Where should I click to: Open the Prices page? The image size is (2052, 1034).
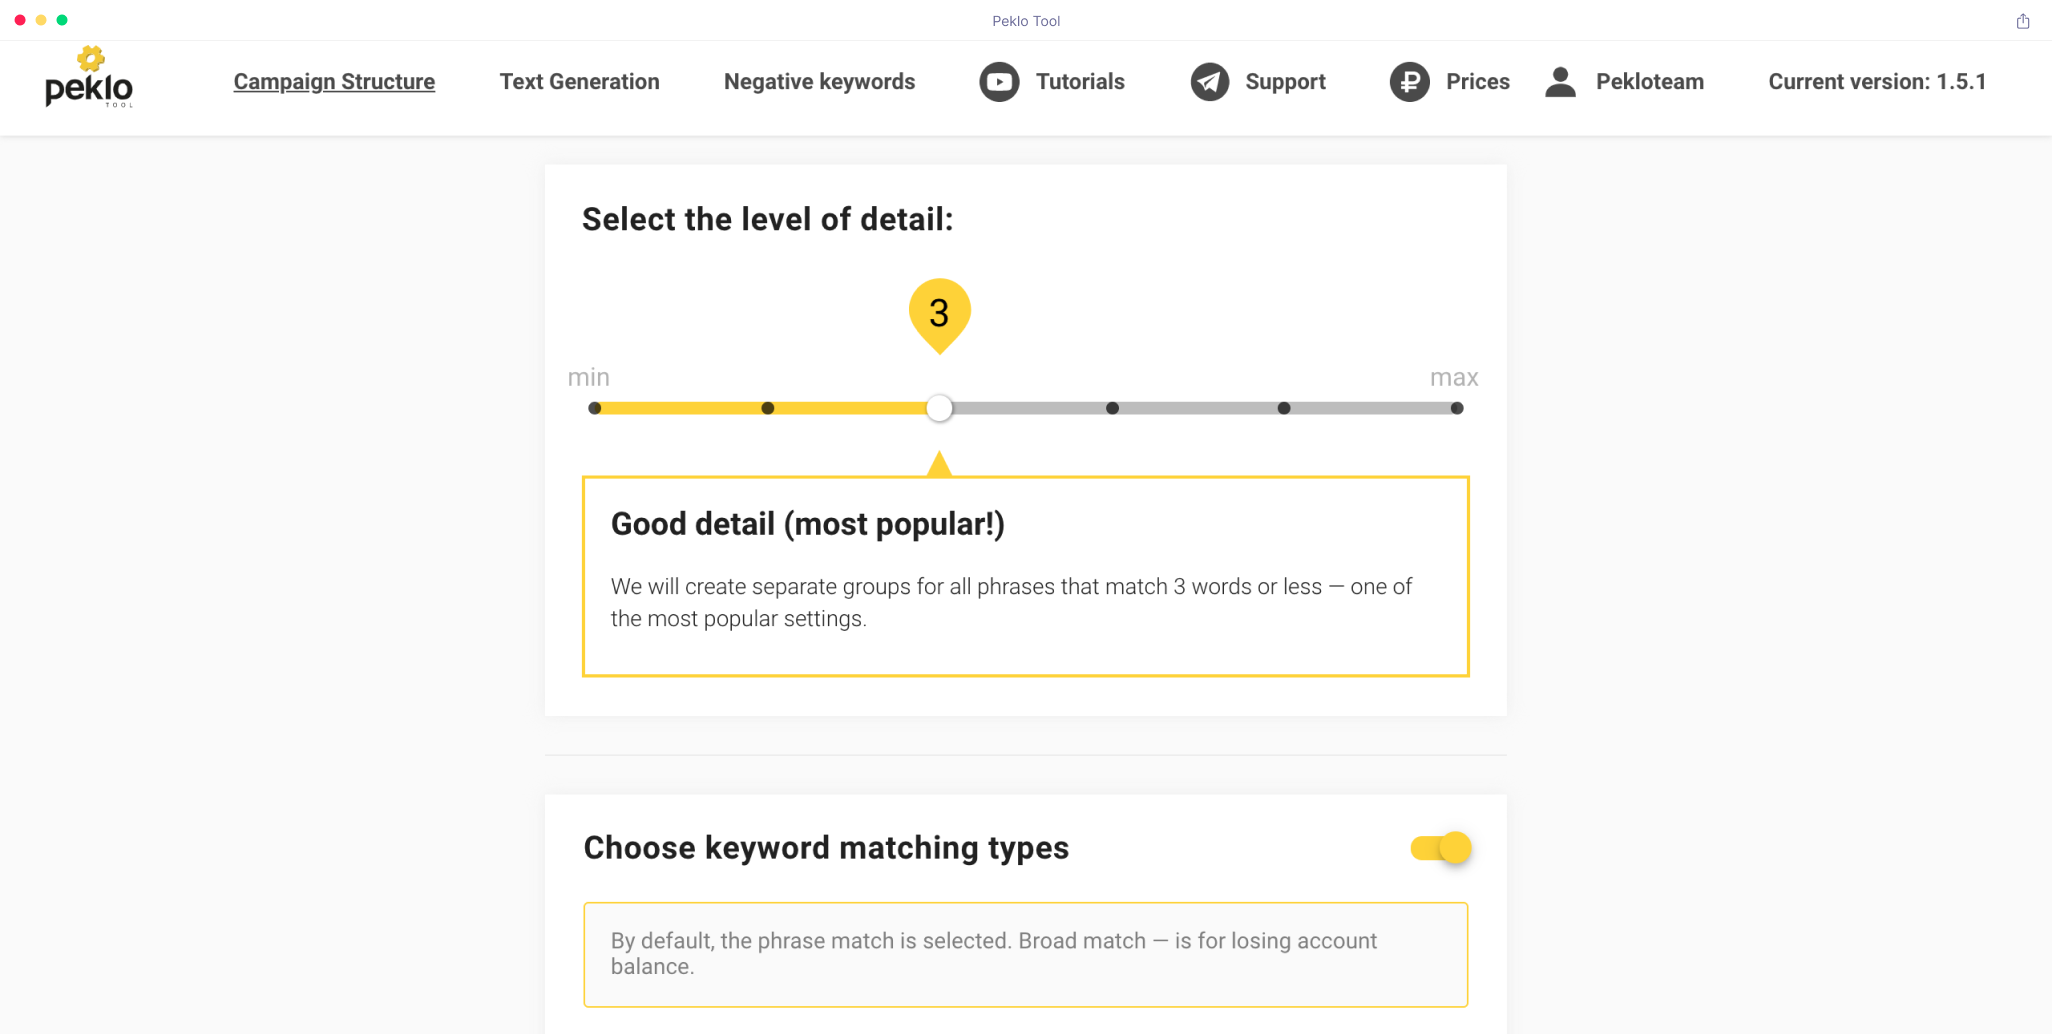(1478, 82)
